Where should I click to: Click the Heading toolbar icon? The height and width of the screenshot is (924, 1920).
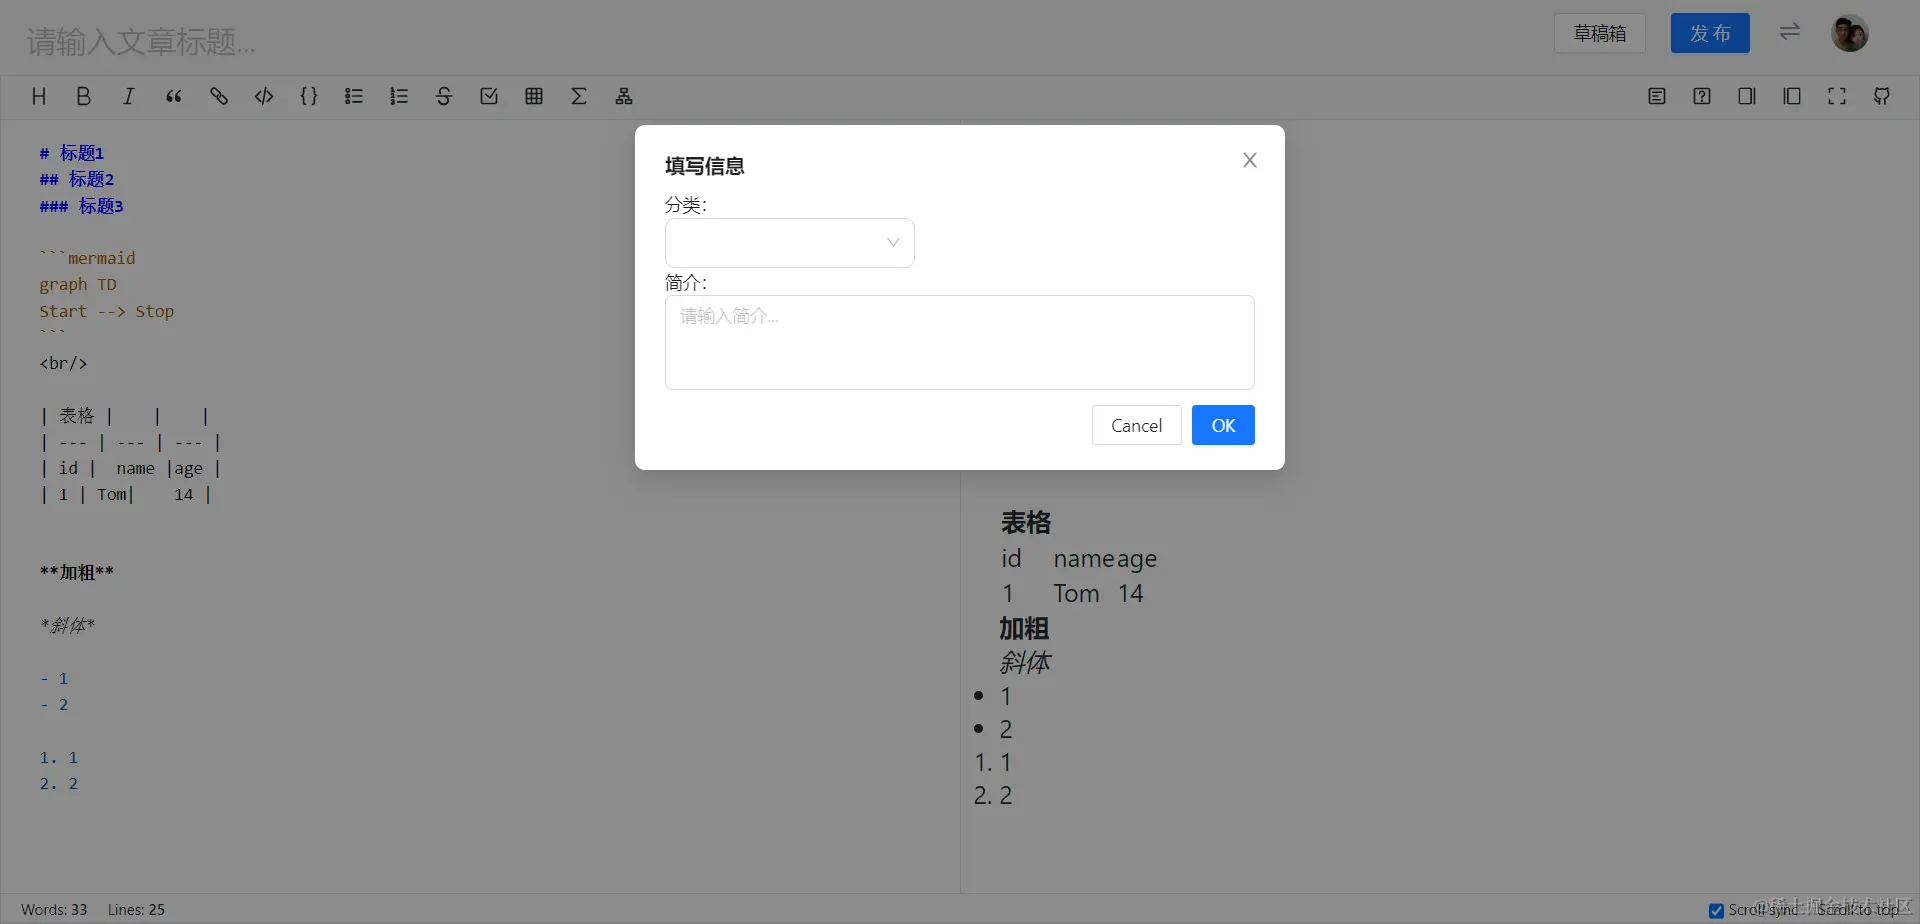[x=39, y=96]
